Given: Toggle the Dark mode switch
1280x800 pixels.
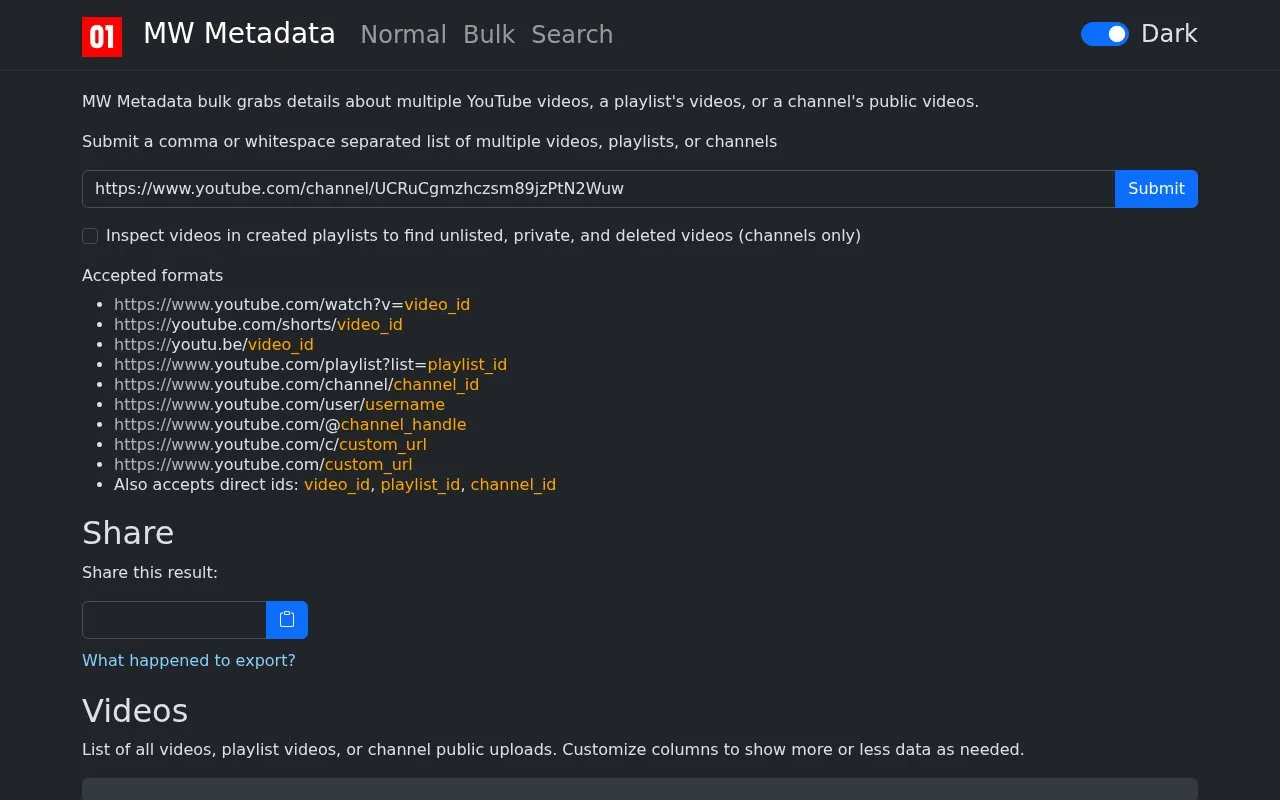Looking at the screenshot, I should click(1105, 34).
